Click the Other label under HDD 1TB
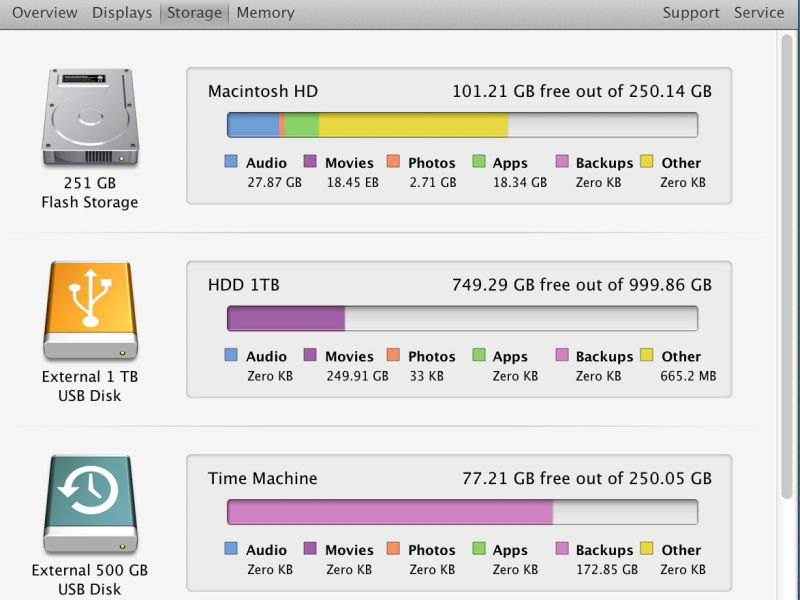The height and width of the screenshot is (600, 800). click(681, 356)
